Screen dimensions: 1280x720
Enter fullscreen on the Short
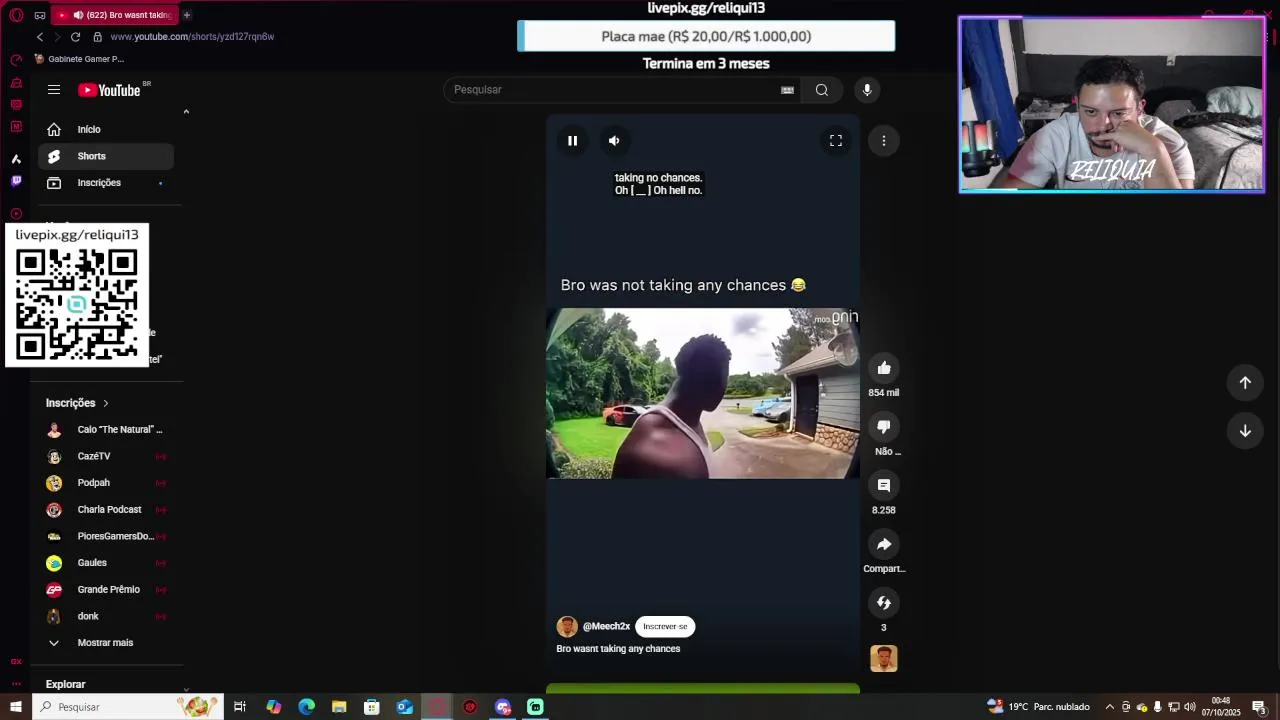pos(836,141)
